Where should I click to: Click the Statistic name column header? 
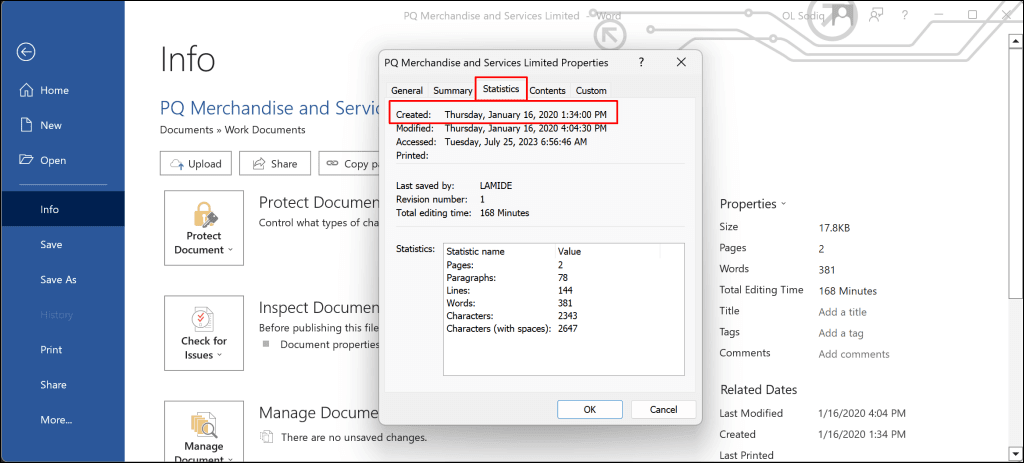point(500,251)
